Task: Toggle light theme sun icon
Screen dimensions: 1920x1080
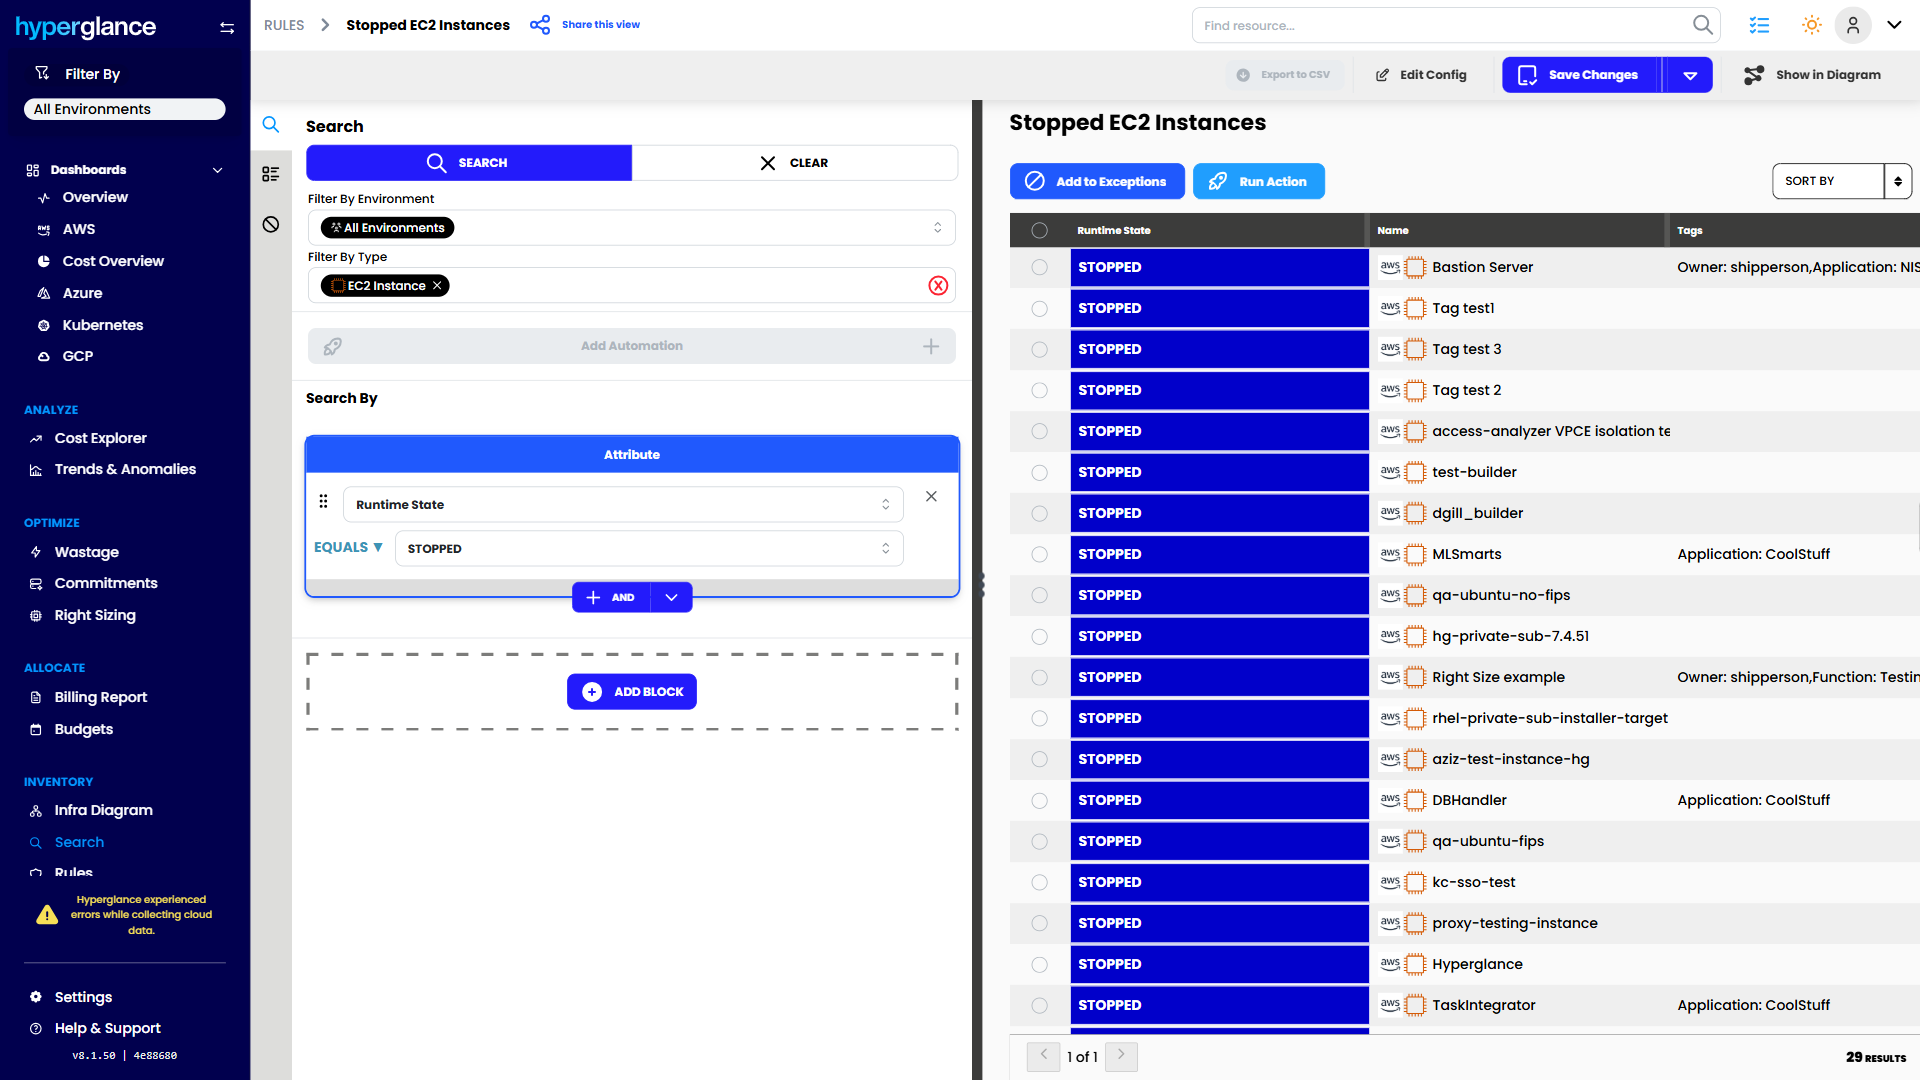Action: click(x=1811, y=25)
